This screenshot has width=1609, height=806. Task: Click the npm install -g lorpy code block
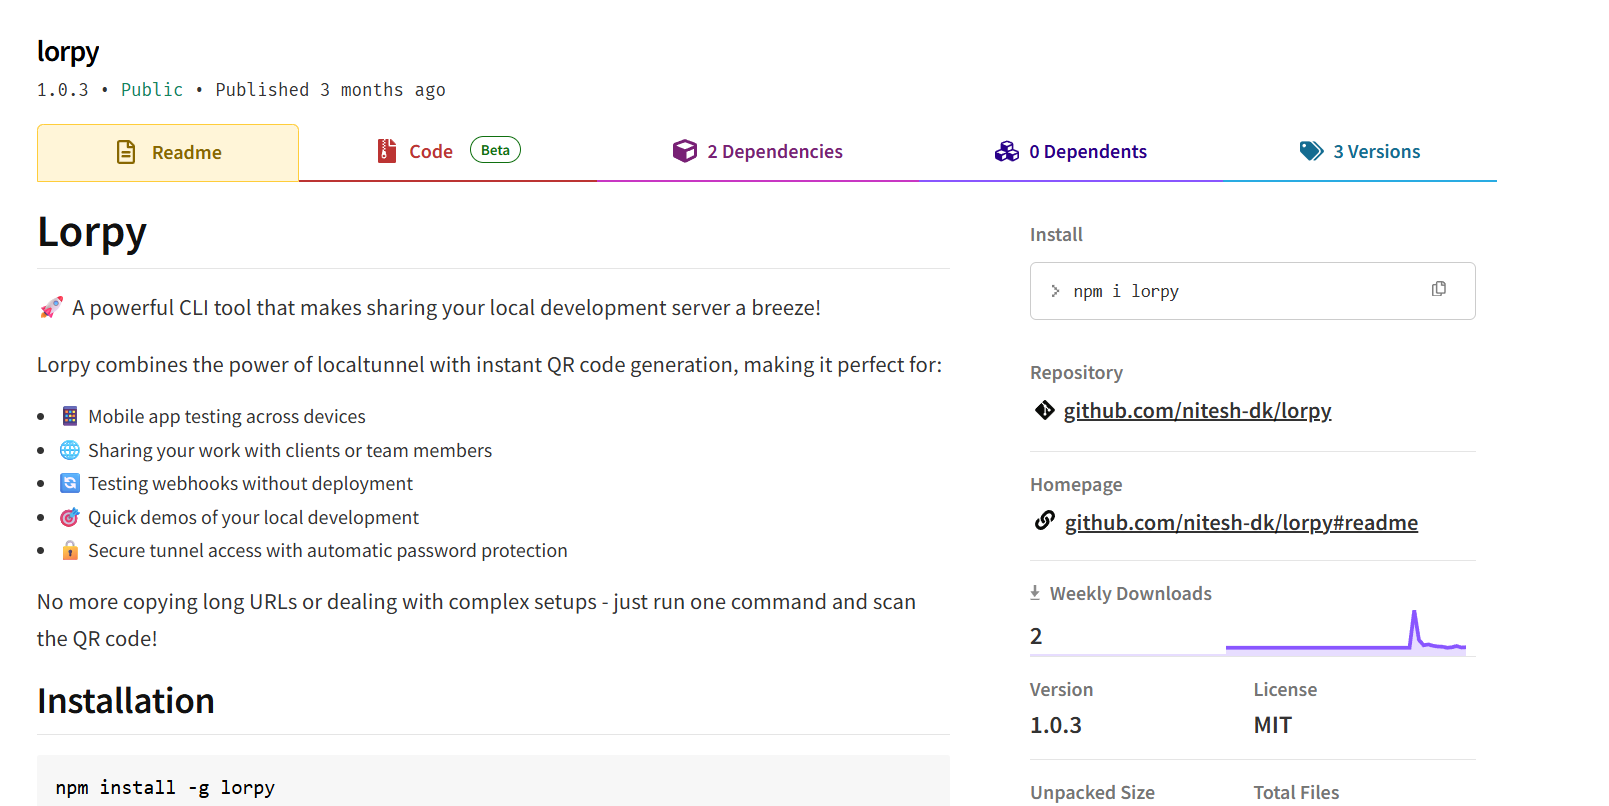492,787
